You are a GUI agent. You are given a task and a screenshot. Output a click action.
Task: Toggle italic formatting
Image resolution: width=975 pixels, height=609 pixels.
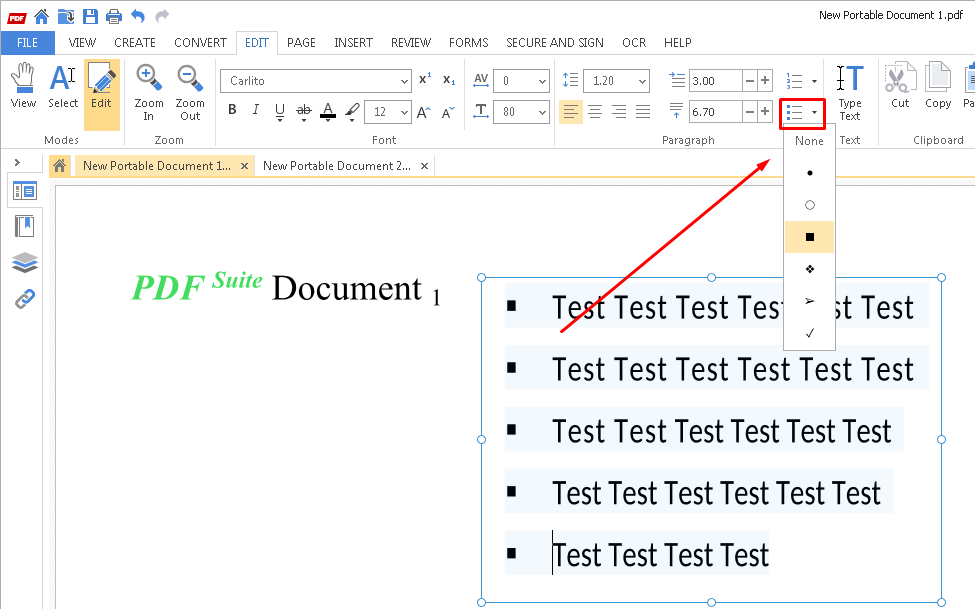pyautogui.click(x=256, y=110)
